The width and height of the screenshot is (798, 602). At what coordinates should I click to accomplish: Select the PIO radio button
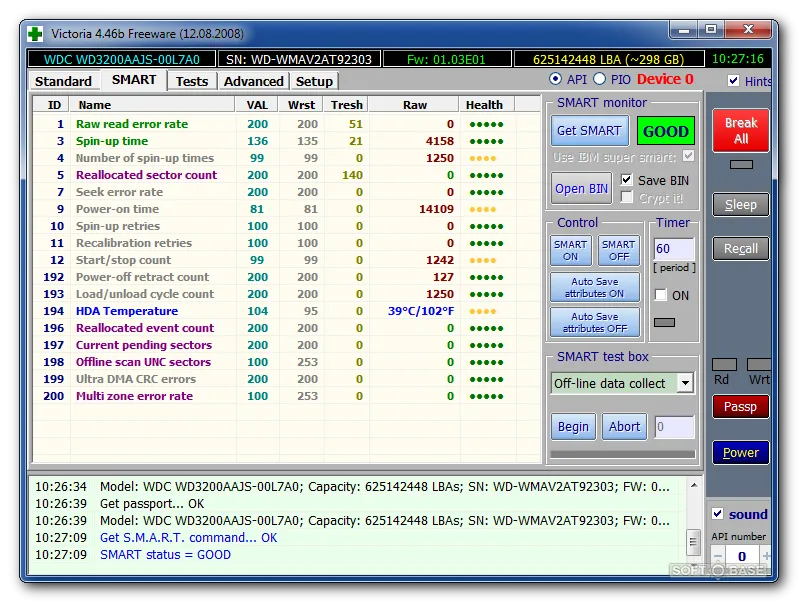(x=600, y=79)
